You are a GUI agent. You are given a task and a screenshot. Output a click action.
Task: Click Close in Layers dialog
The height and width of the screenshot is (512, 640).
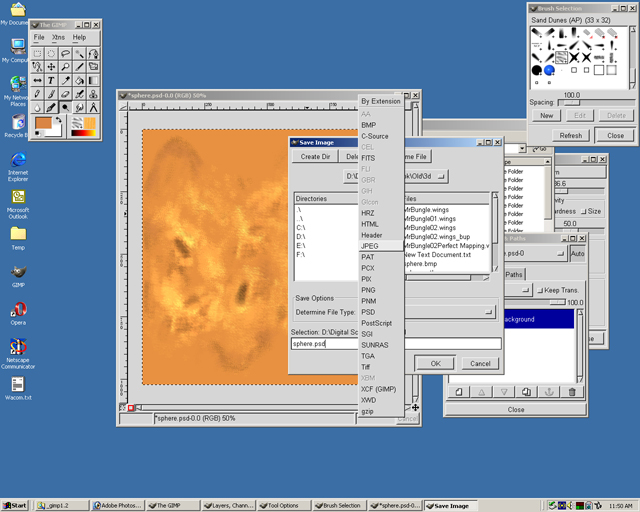point(516,409)
